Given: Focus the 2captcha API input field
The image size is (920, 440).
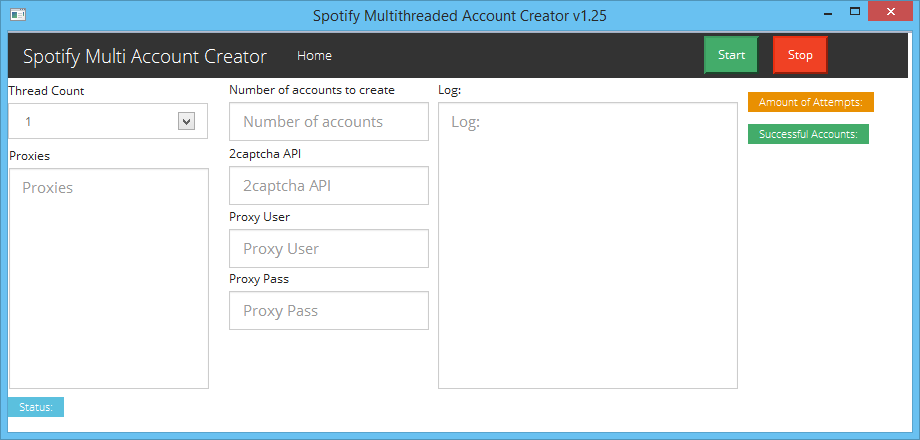Looking at the screenshot, I should click(x=329, y=185).
